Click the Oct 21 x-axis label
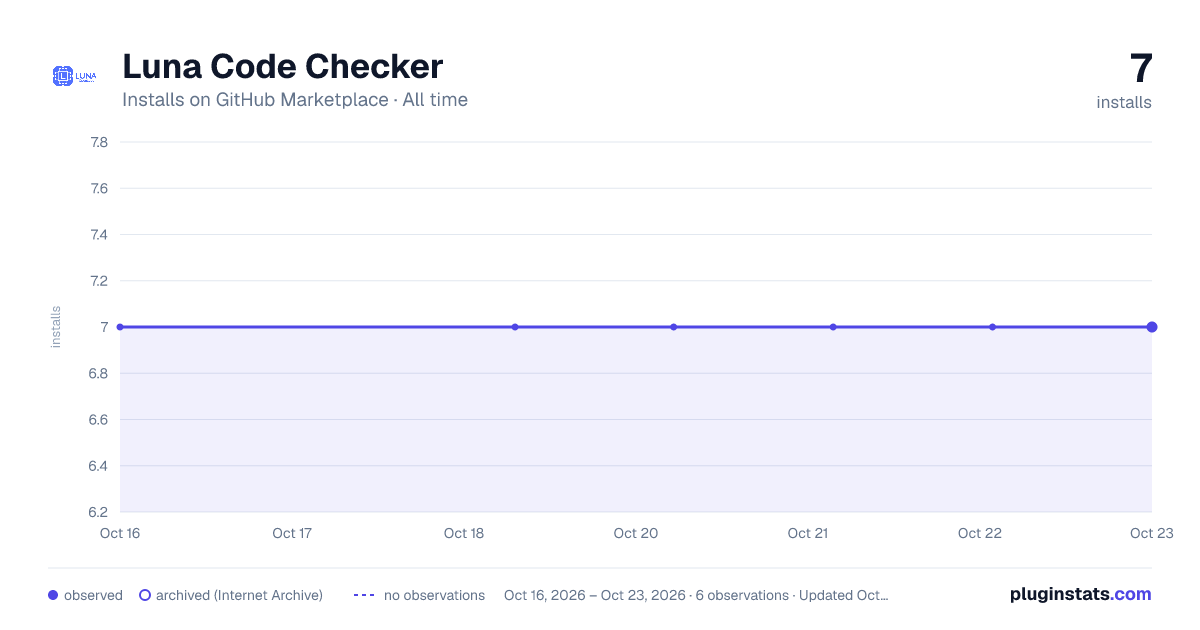 pyautogui.click(x=808, y=533)
